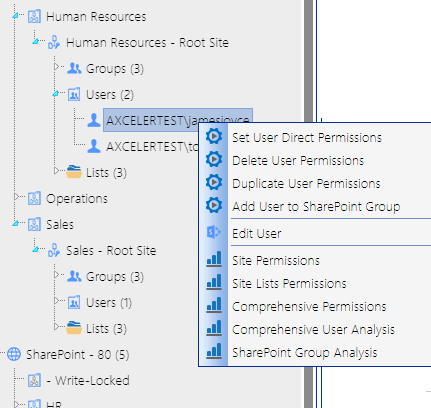Image resolution: width=431 pixels, height=408 pixels.
Task: Click Human Resources - Root Site icon
Action: pos(54,43)
